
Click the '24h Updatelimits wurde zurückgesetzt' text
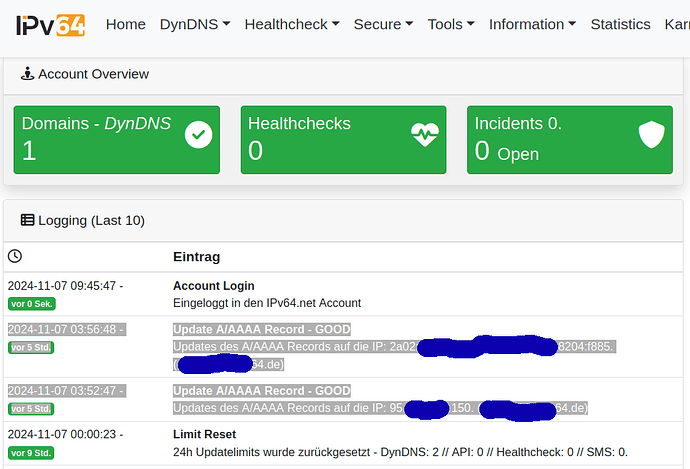400,452
